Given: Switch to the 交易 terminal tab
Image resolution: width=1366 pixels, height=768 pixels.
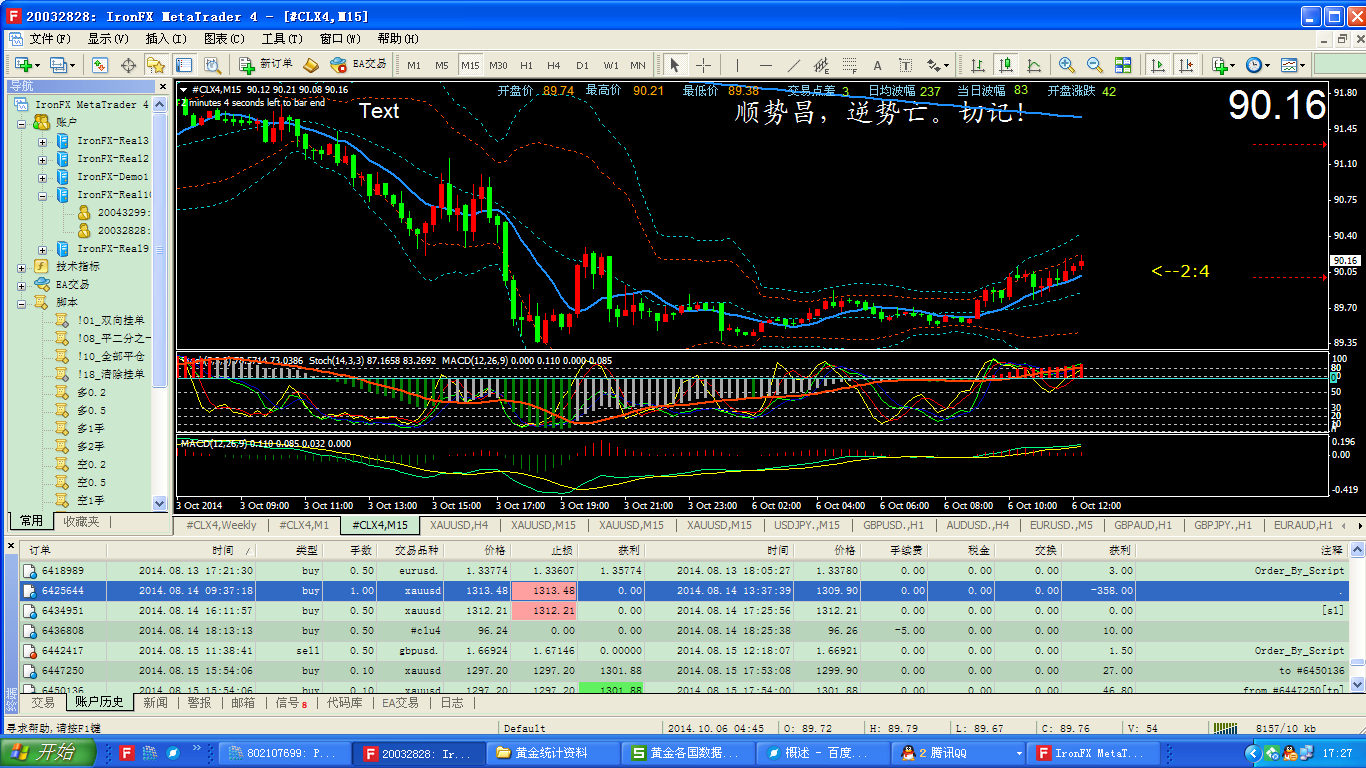Looking at the screenshot, I should coord(43,703).
